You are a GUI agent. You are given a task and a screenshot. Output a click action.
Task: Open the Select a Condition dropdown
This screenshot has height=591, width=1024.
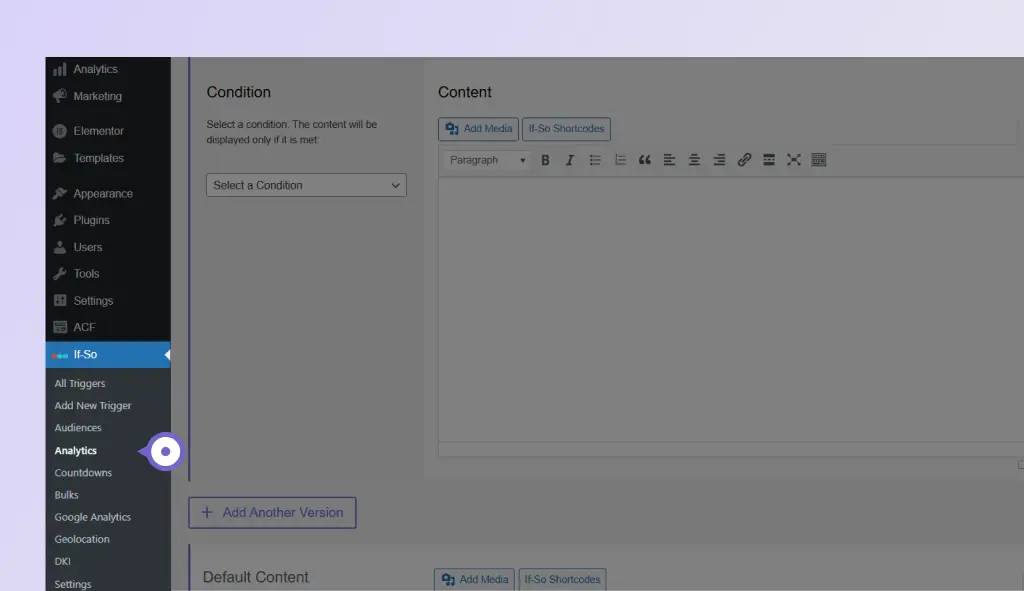coord(306,185)
